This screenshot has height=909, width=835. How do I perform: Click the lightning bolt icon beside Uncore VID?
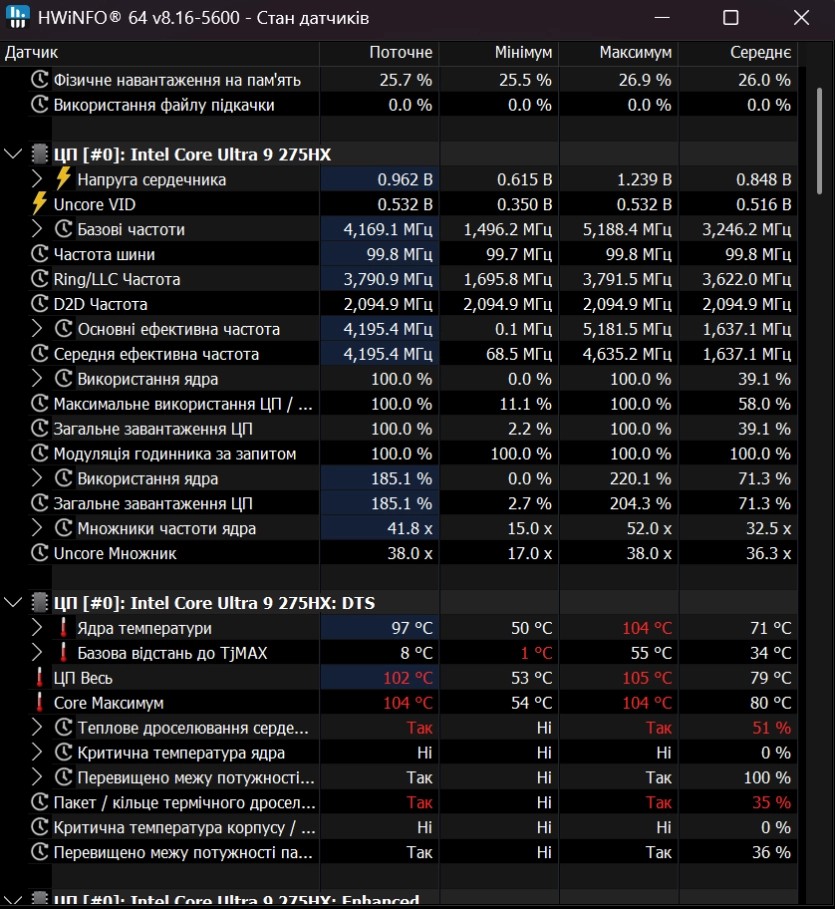pos(40,204)
